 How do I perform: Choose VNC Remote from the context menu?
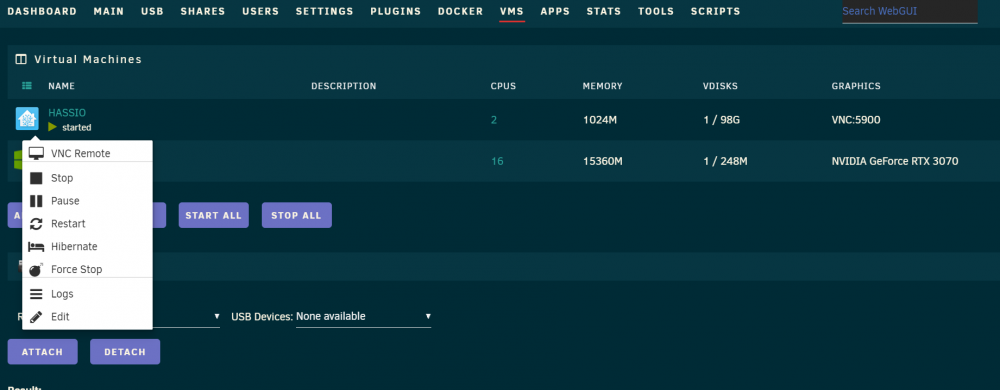[87, 154]
